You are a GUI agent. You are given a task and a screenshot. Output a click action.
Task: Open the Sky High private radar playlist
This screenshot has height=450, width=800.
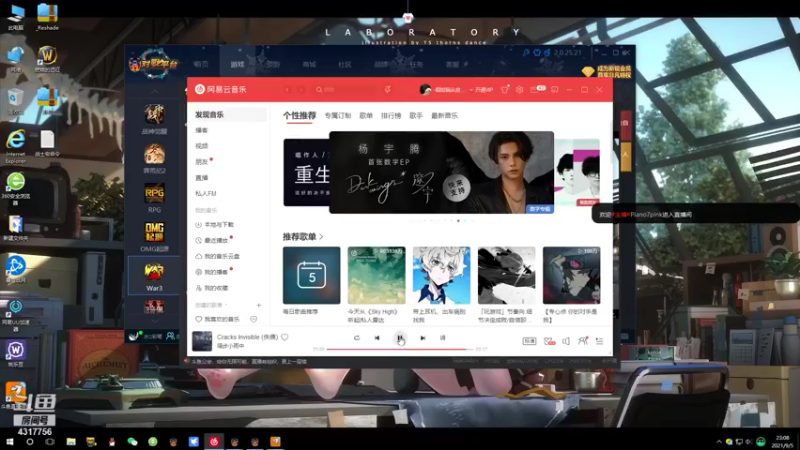click(377, 276)
